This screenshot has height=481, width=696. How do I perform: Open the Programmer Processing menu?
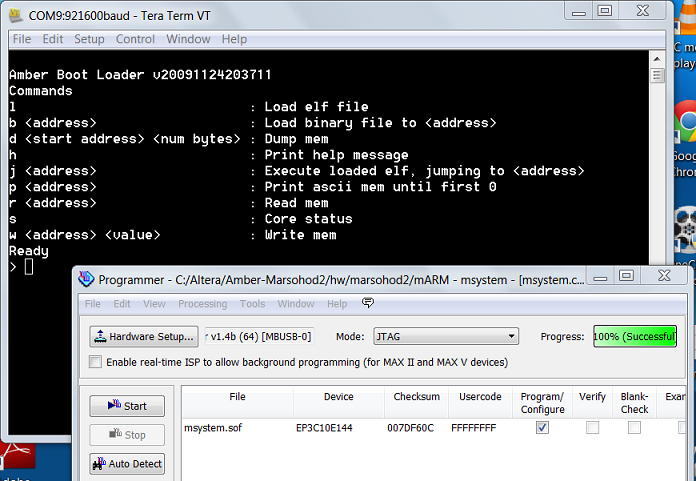(x=202, y=304)
